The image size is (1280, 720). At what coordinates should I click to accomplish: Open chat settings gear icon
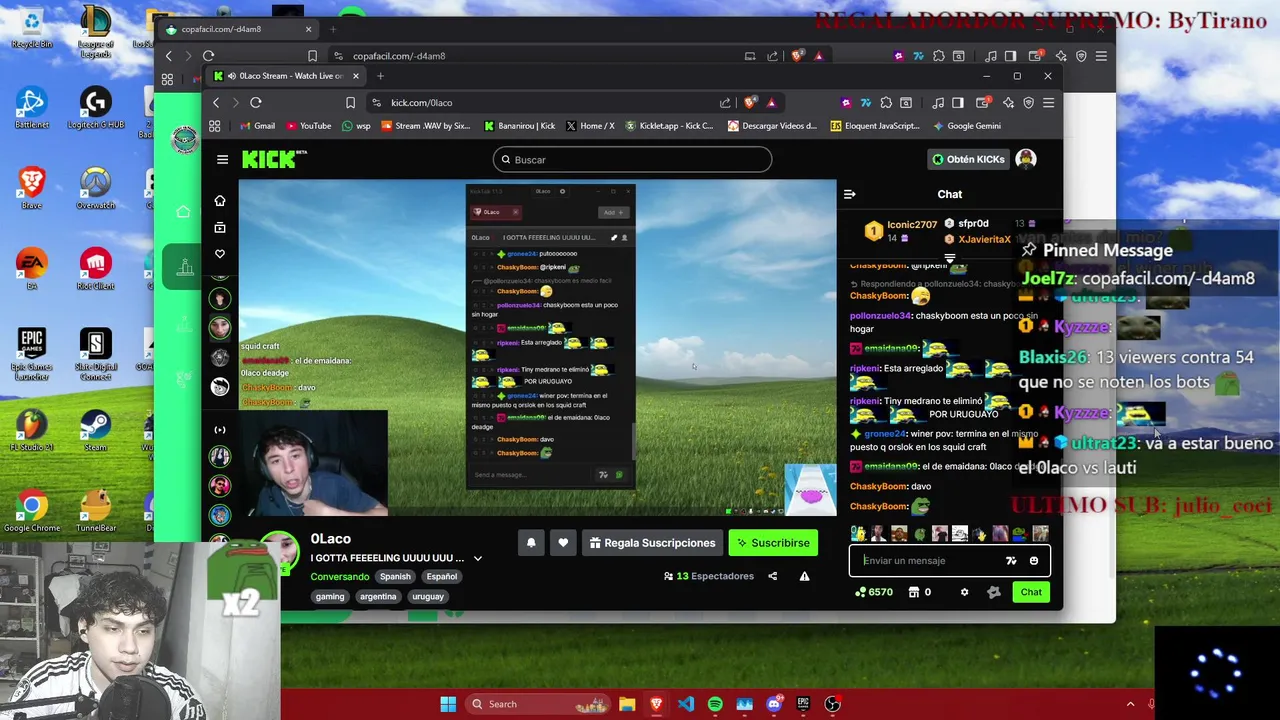pos(964,592)
